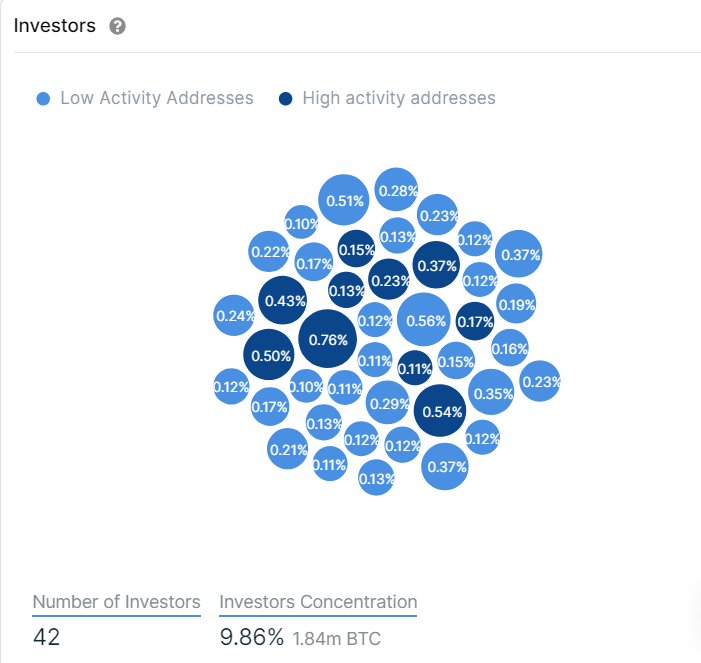Click the Investors section title

(x=55, y=26)
